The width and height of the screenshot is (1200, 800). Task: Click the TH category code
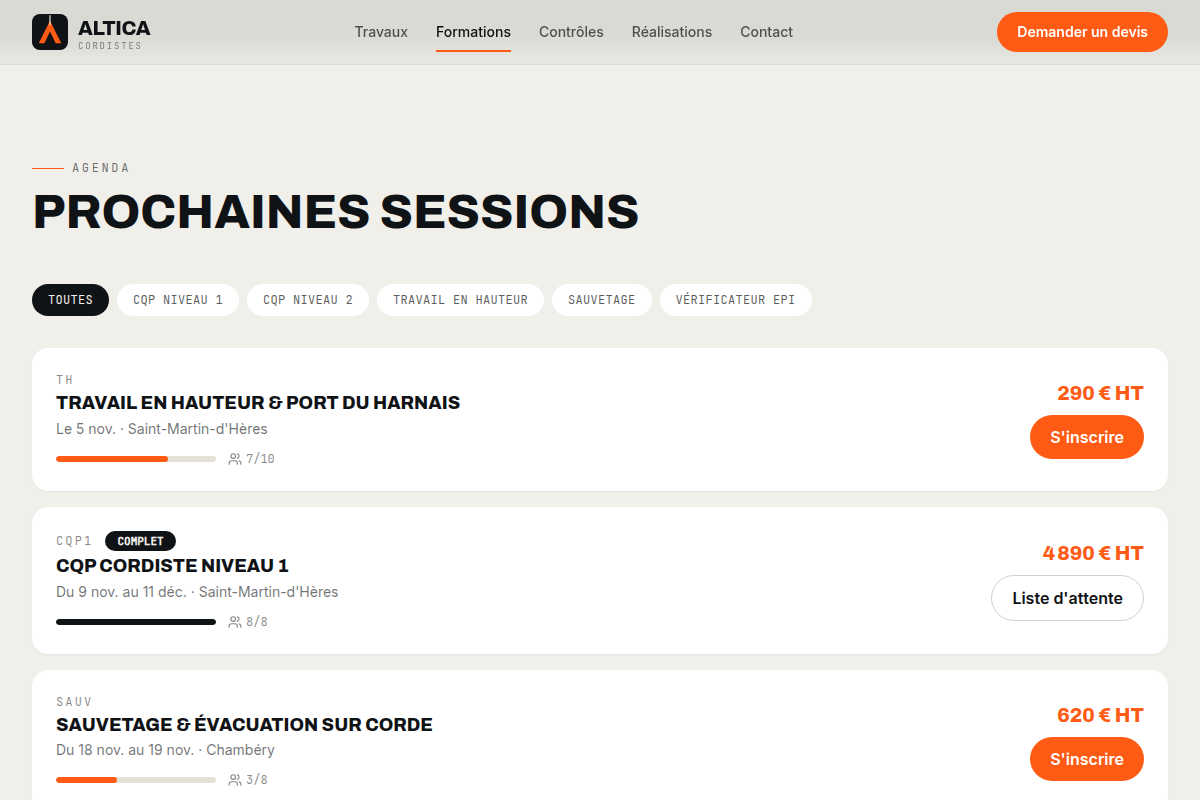click(x=65, y=380)
